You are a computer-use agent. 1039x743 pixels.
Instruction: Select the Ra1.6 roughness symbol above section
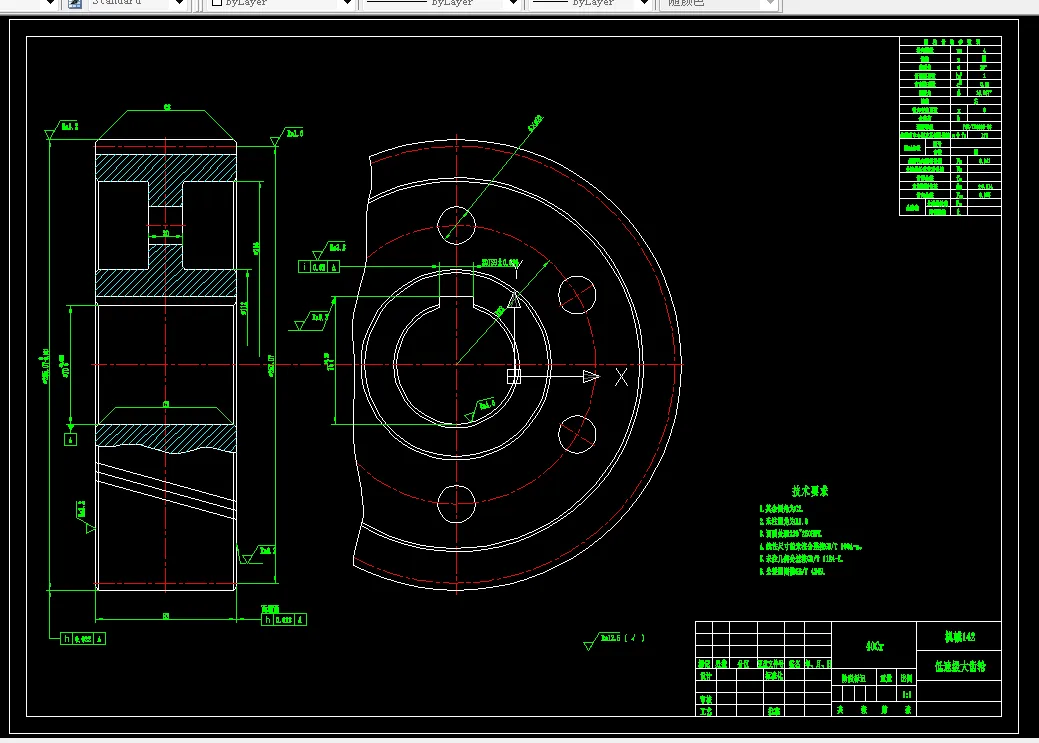click(x=286, y=137)
